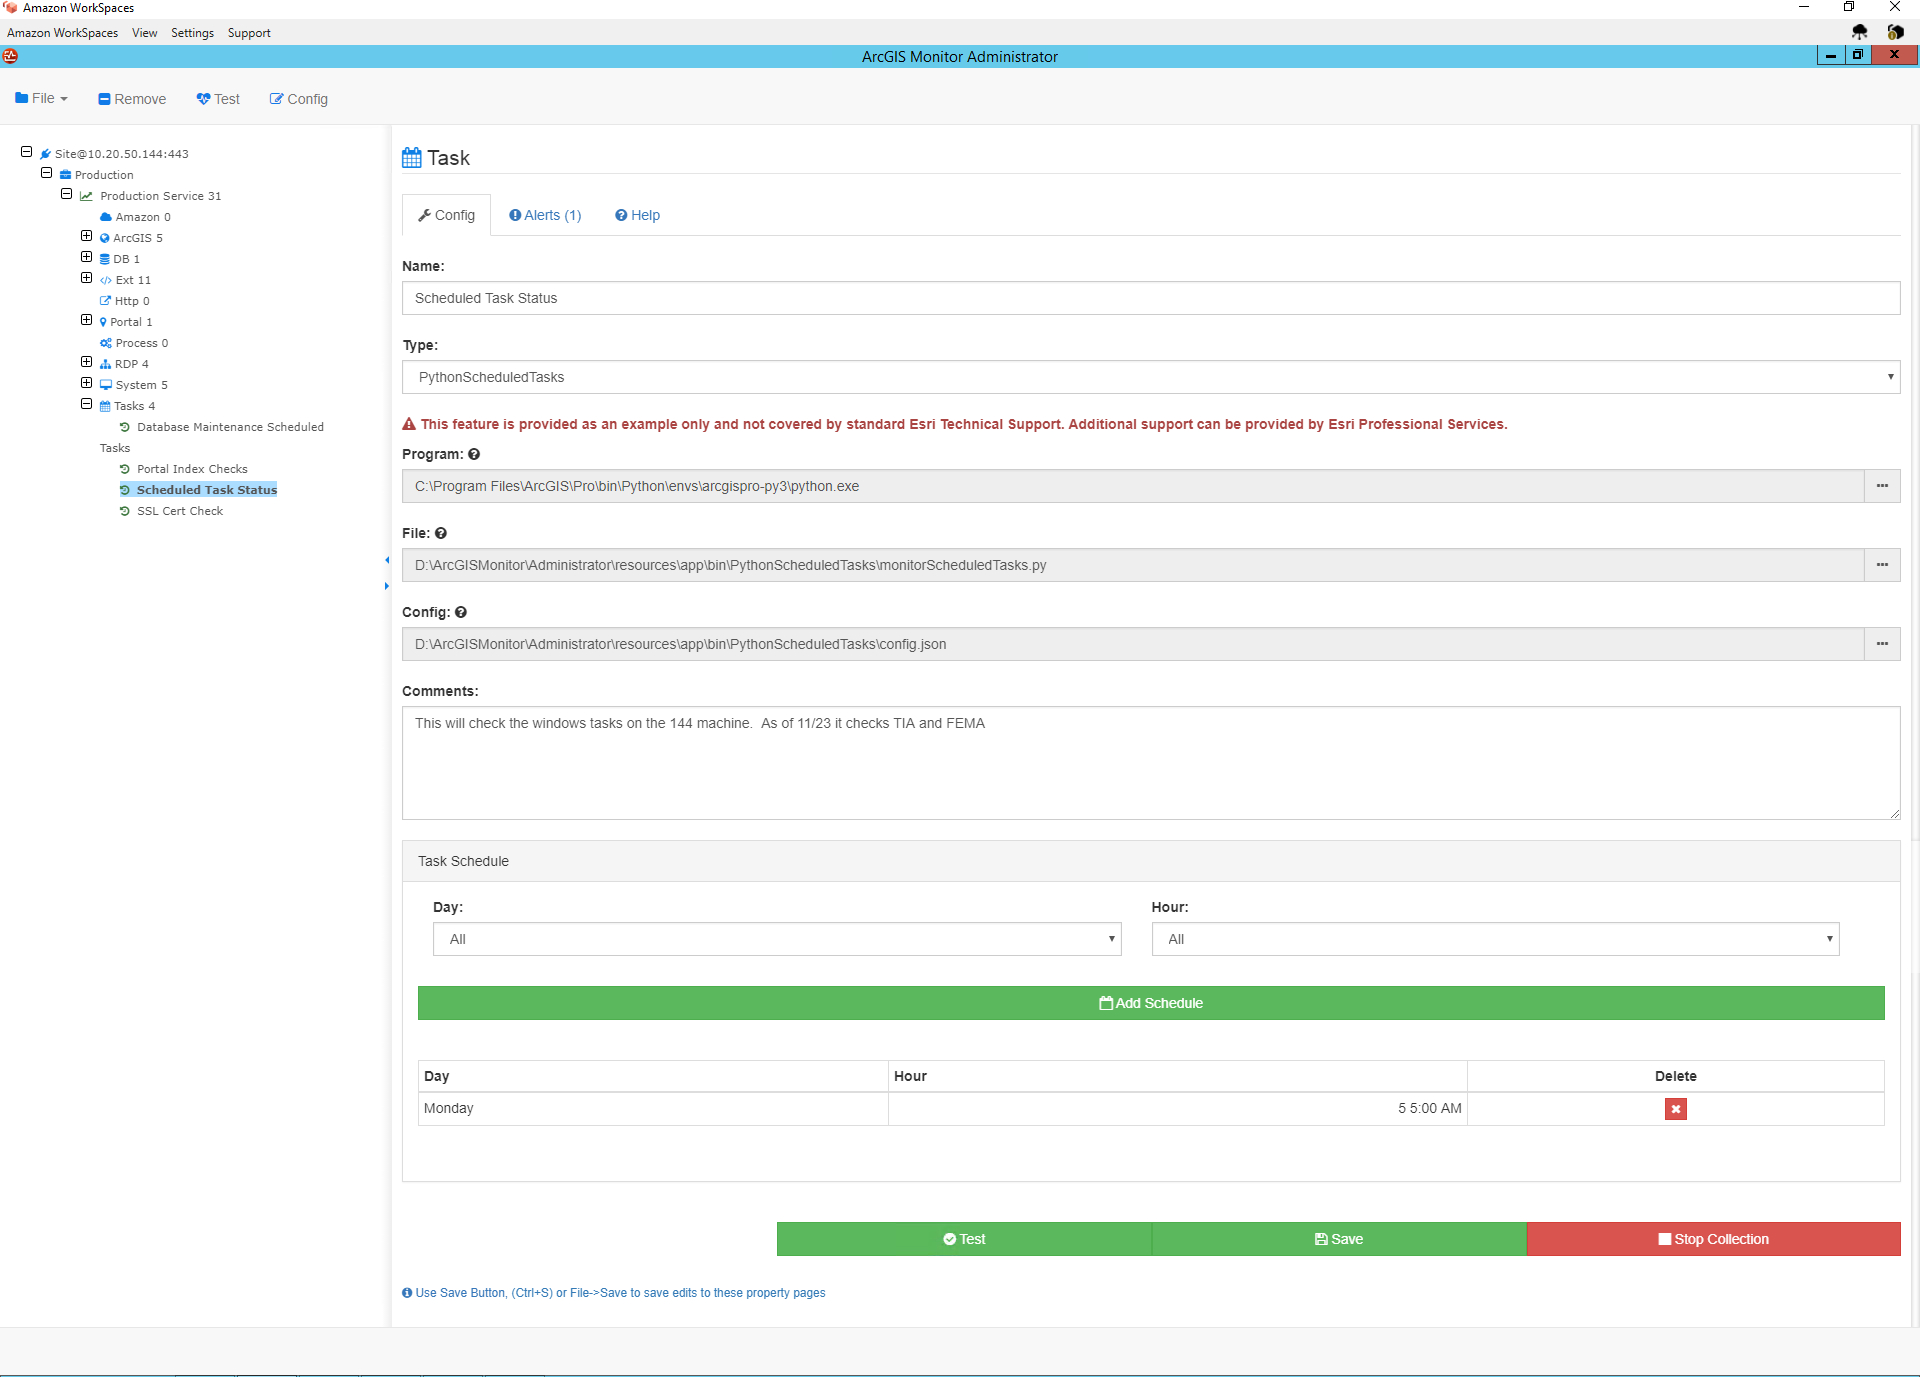
Task: Select the Portal pin icon
Action: click(x=103, y=322)
